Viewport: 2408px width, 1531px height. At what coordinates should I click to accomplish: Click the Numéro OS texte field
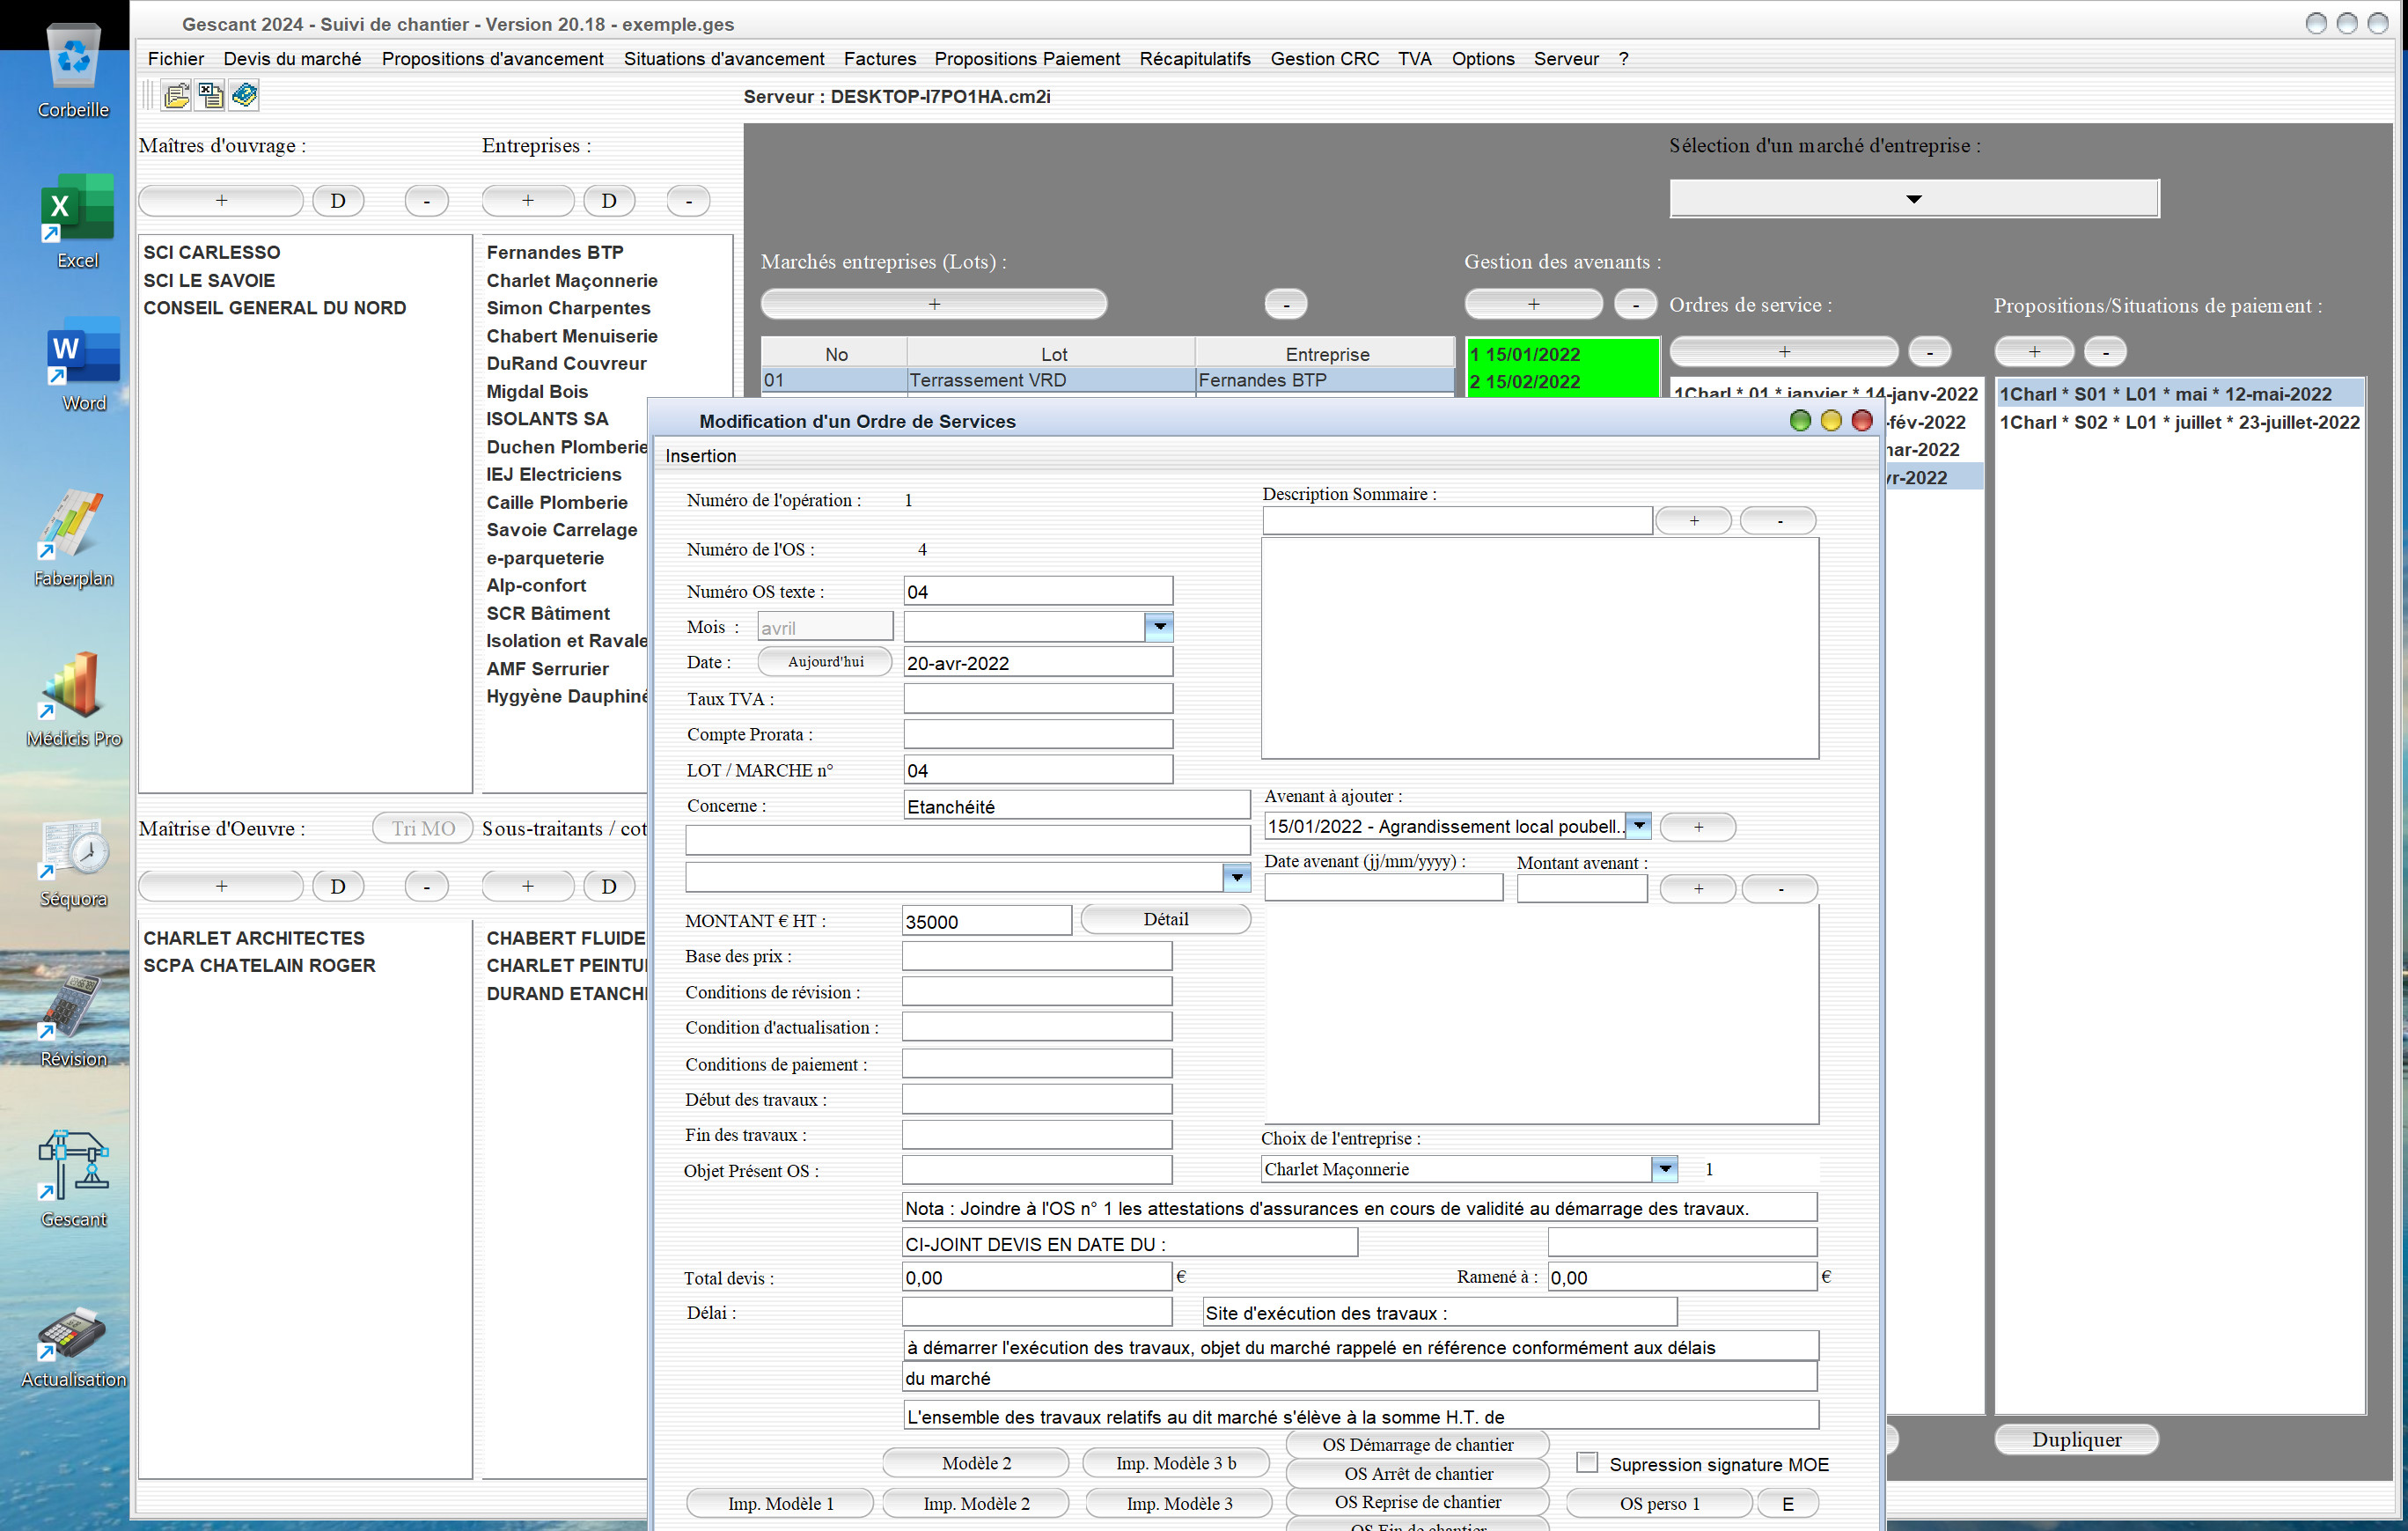1038,591
